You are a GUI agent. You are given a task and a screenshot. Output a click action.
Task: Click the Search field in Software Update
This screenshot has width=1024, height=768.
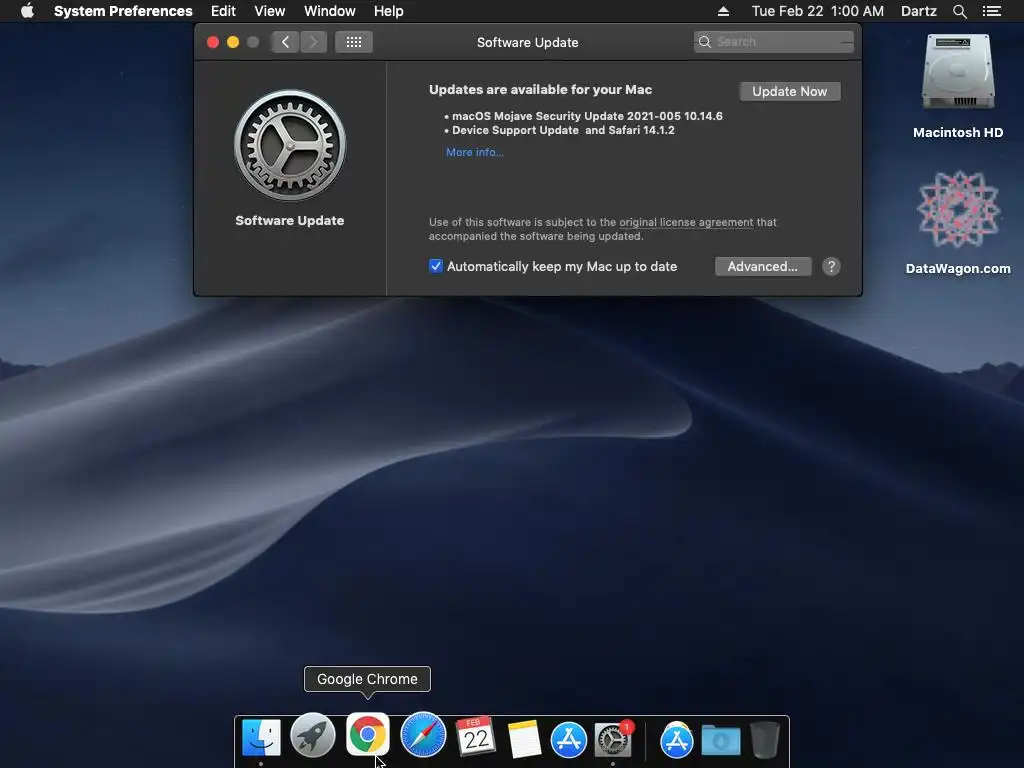coord(774,42)
